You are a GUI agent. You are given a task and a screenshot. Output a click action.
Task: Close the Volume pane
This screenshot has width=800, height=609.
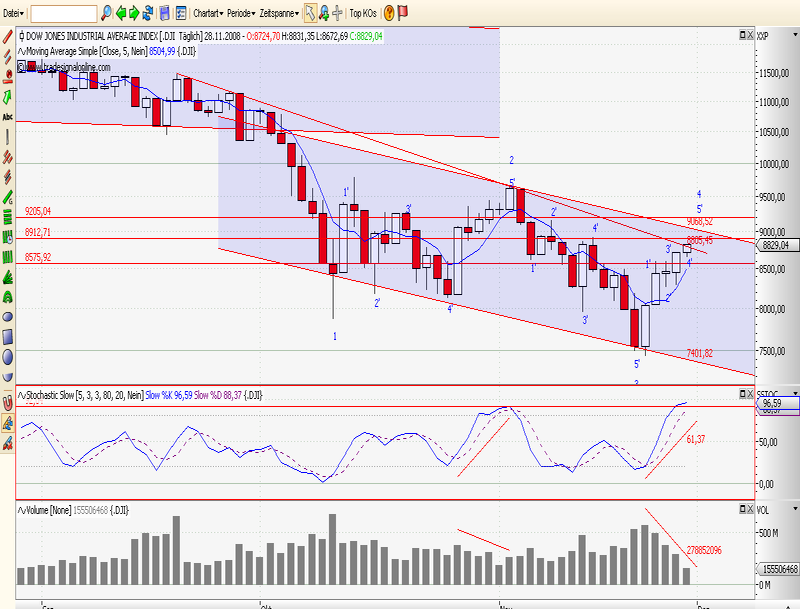coord(750,509)
